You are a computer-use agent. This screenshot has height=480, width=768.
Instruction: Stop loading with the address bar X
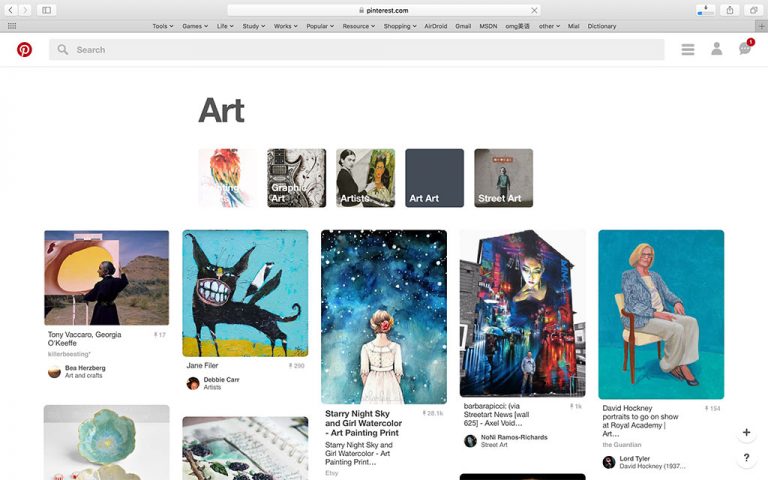(534, 10)
